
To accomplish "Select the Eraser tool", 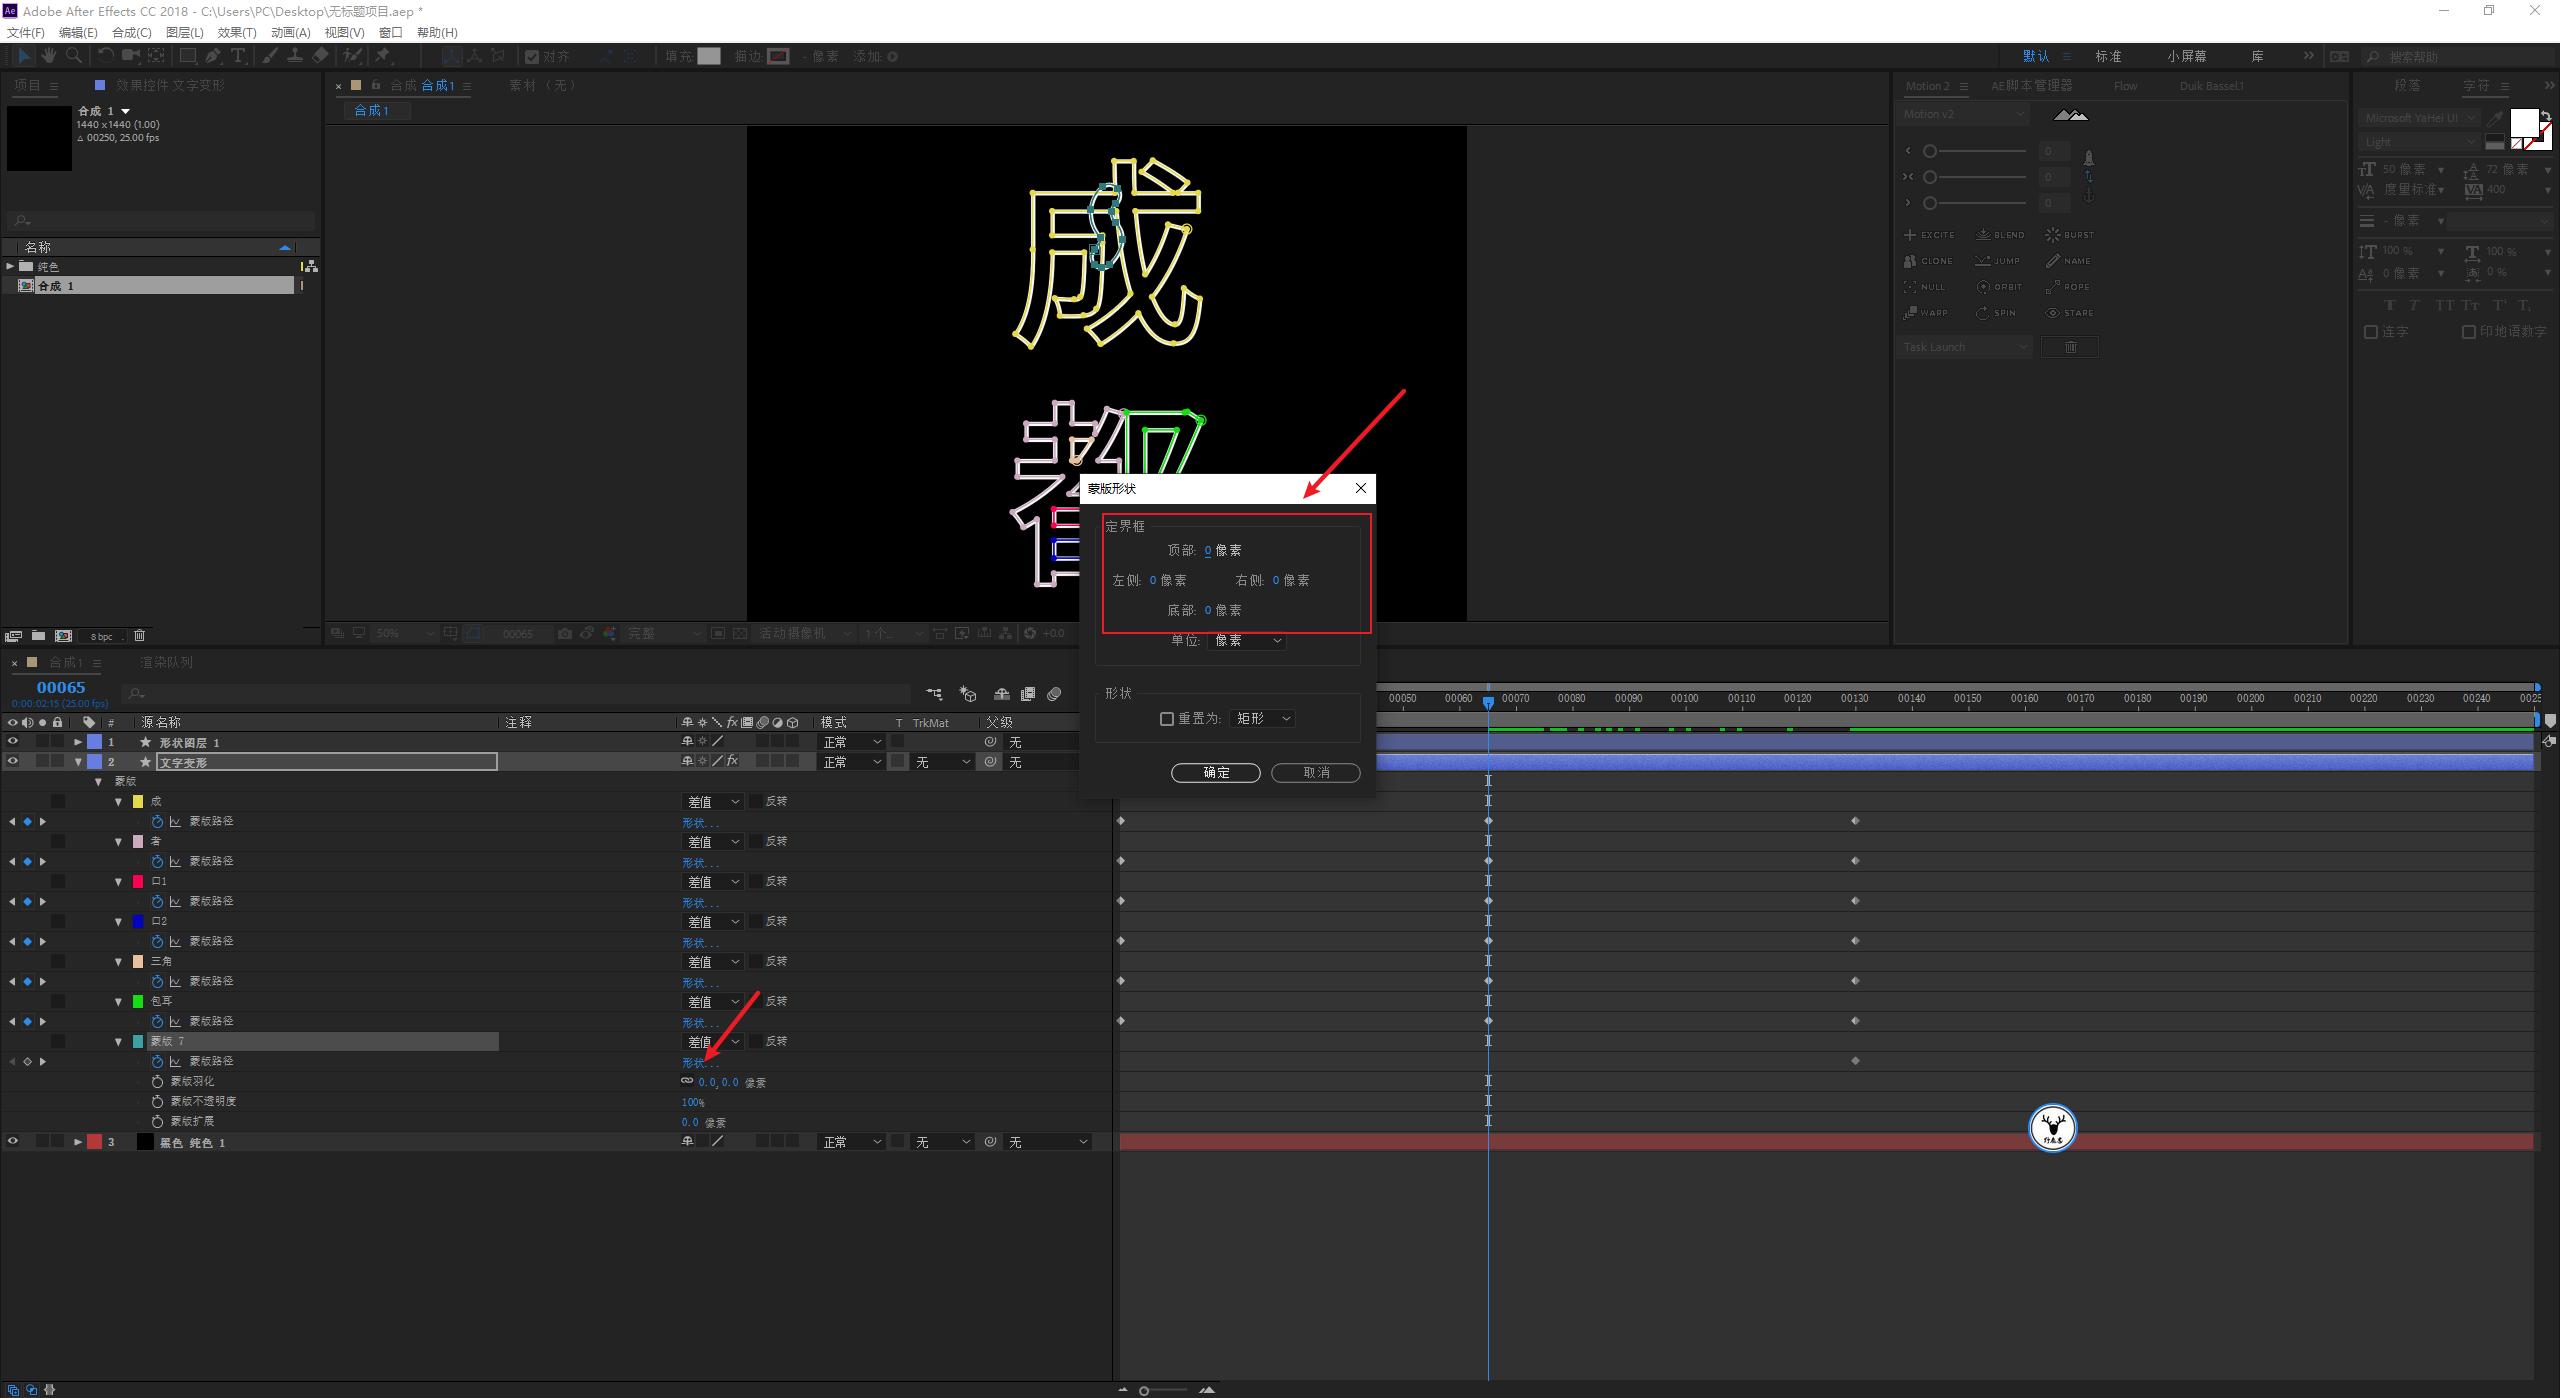I will click(x=320, y=56).
